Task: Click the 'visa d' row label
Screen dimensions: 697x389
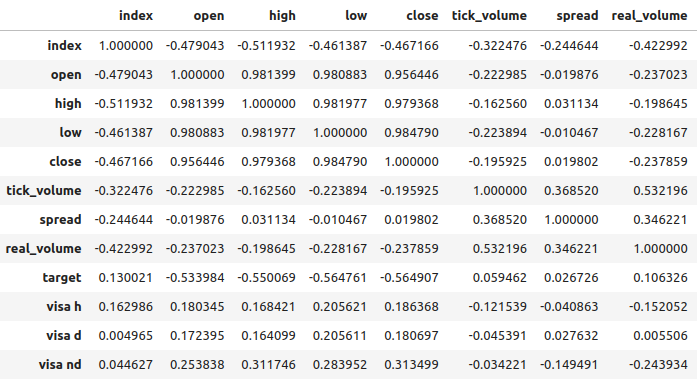Action: click(64, 335)
